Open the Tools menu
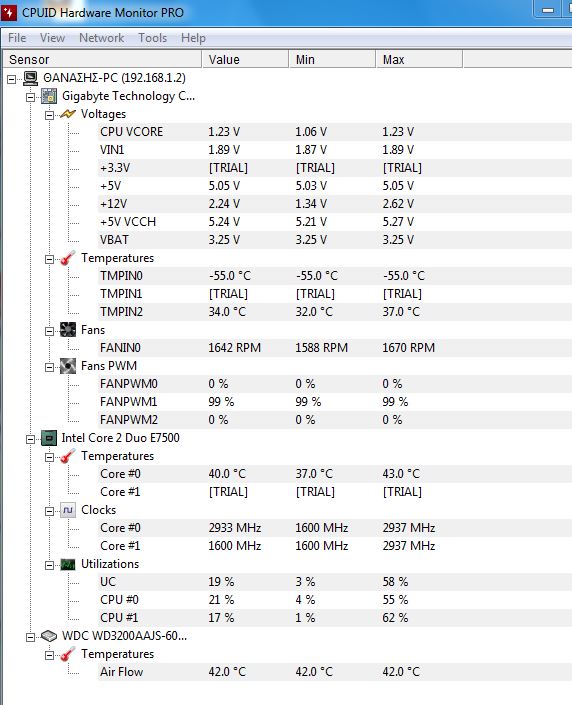 (x=152, y=38)
